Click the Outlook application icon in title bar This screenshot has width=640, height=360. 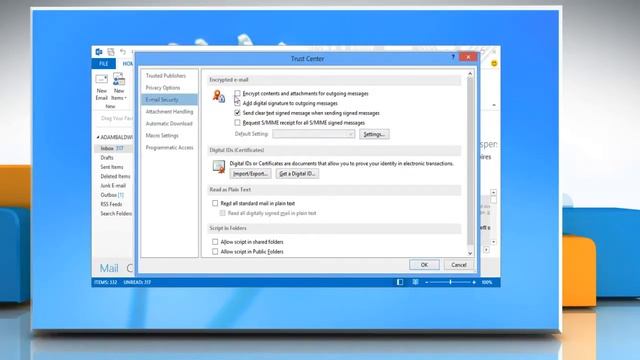99,52
